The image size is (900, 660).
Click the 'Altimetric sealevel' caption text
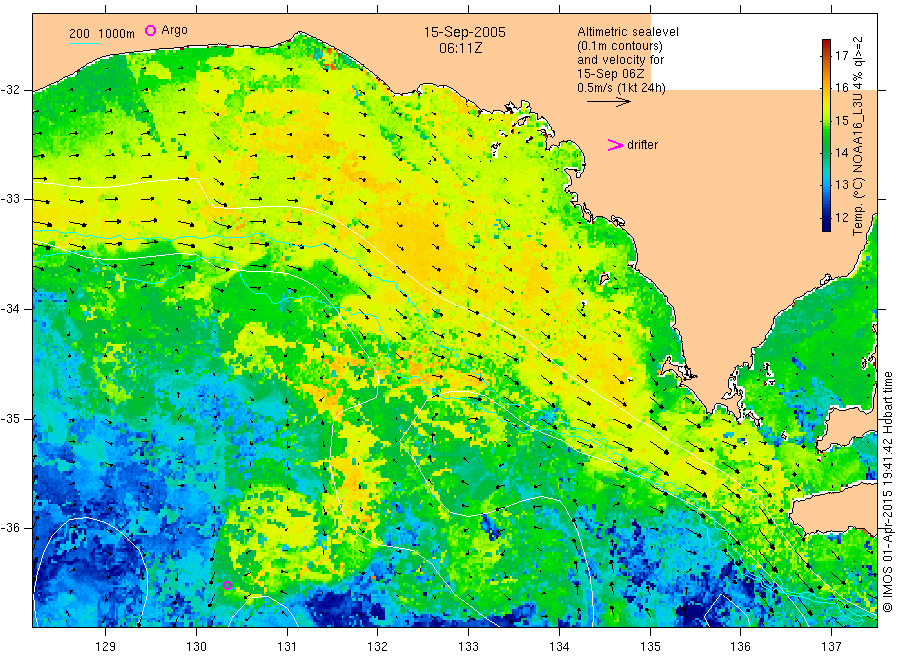point(627,32)
